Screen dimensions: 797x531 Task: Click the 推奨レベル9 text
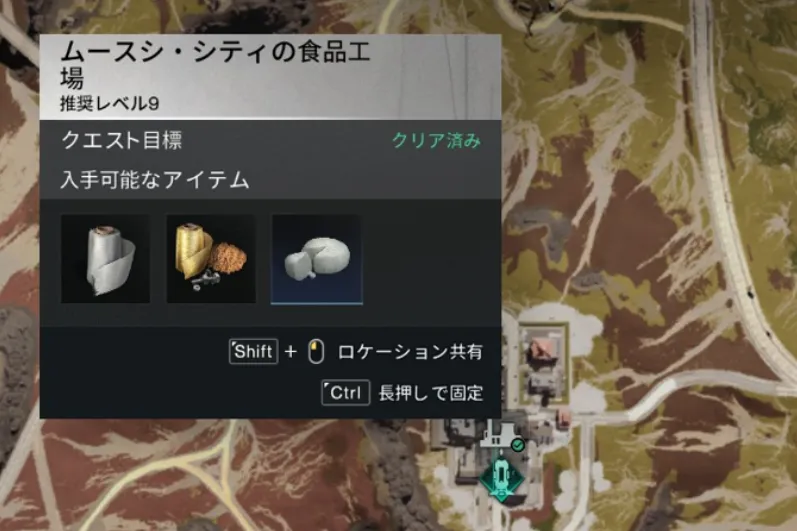coord(110,104)
